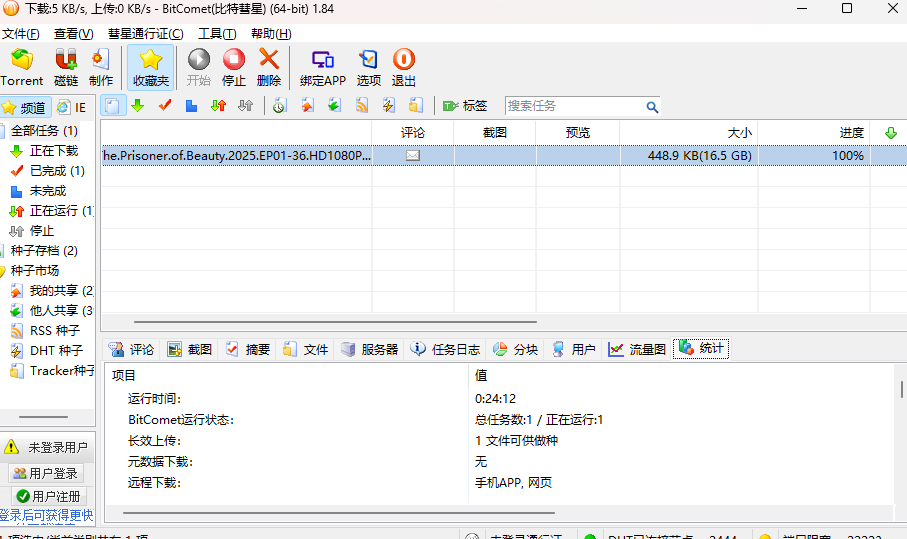Click the others-shares filter toolbar icon
The image size is (907, 539).
click(334, 105)
